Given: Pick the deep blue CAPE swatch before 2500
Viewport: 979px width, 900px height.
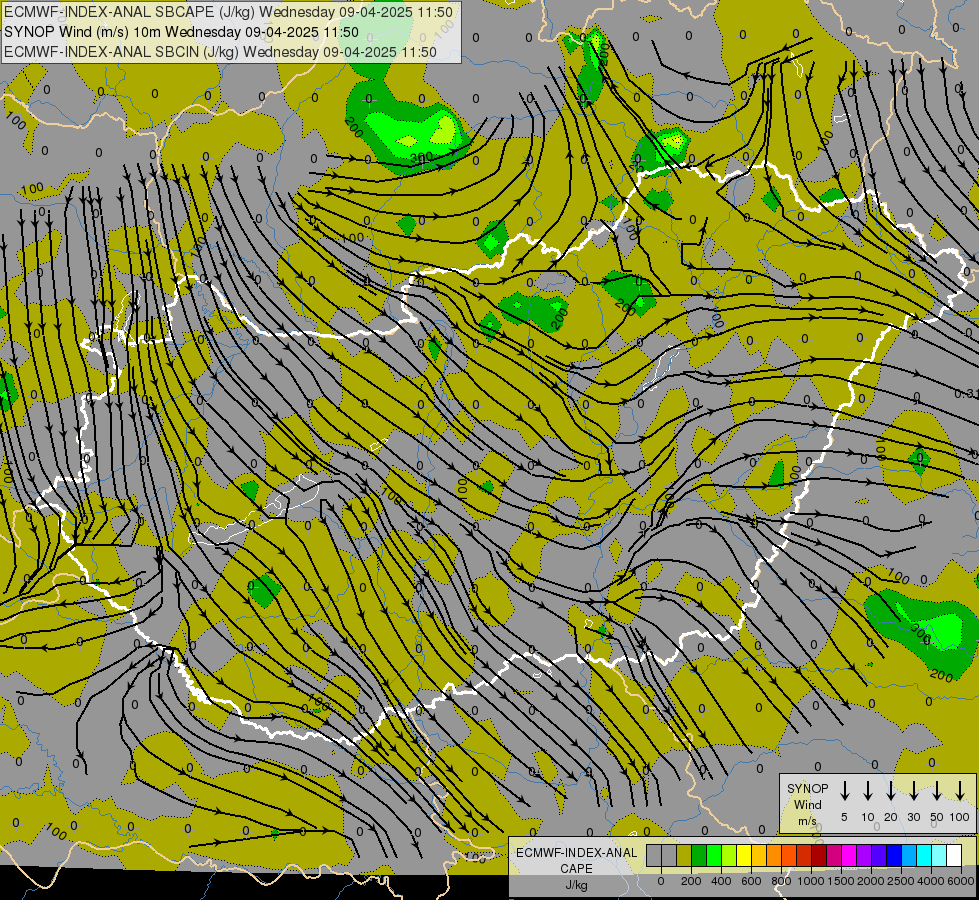Looking at the screenshot, I should coord(894,855).
